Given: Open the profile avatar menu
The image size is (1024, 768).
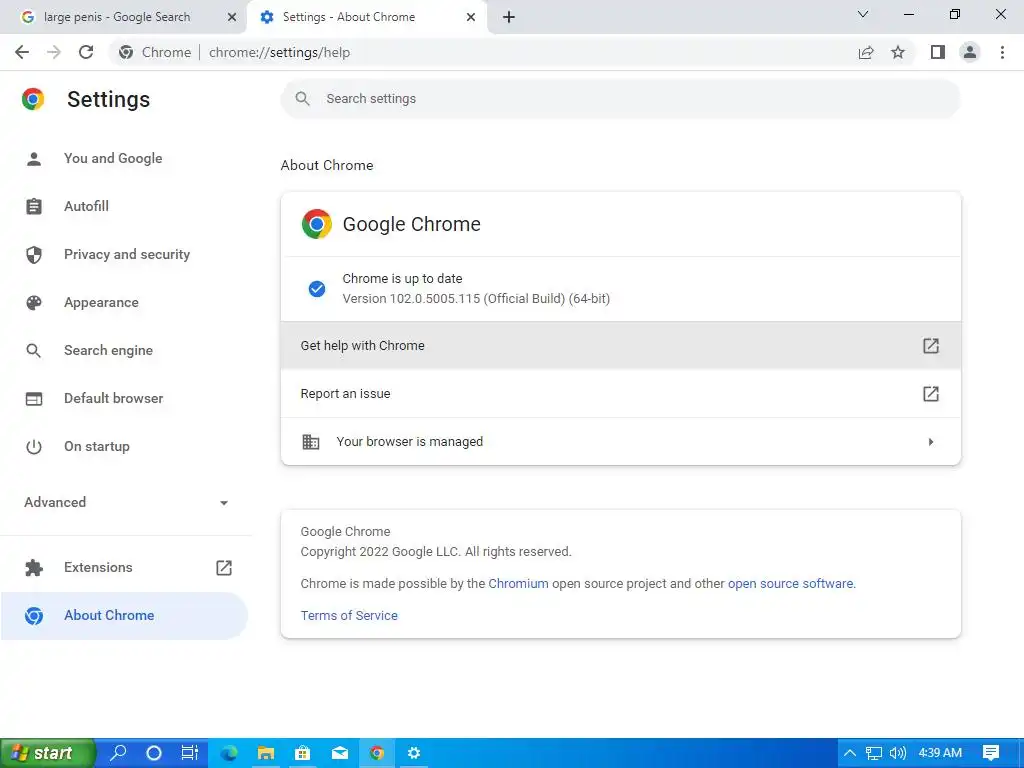Looking at the screenshot, I should pos(970,52).
